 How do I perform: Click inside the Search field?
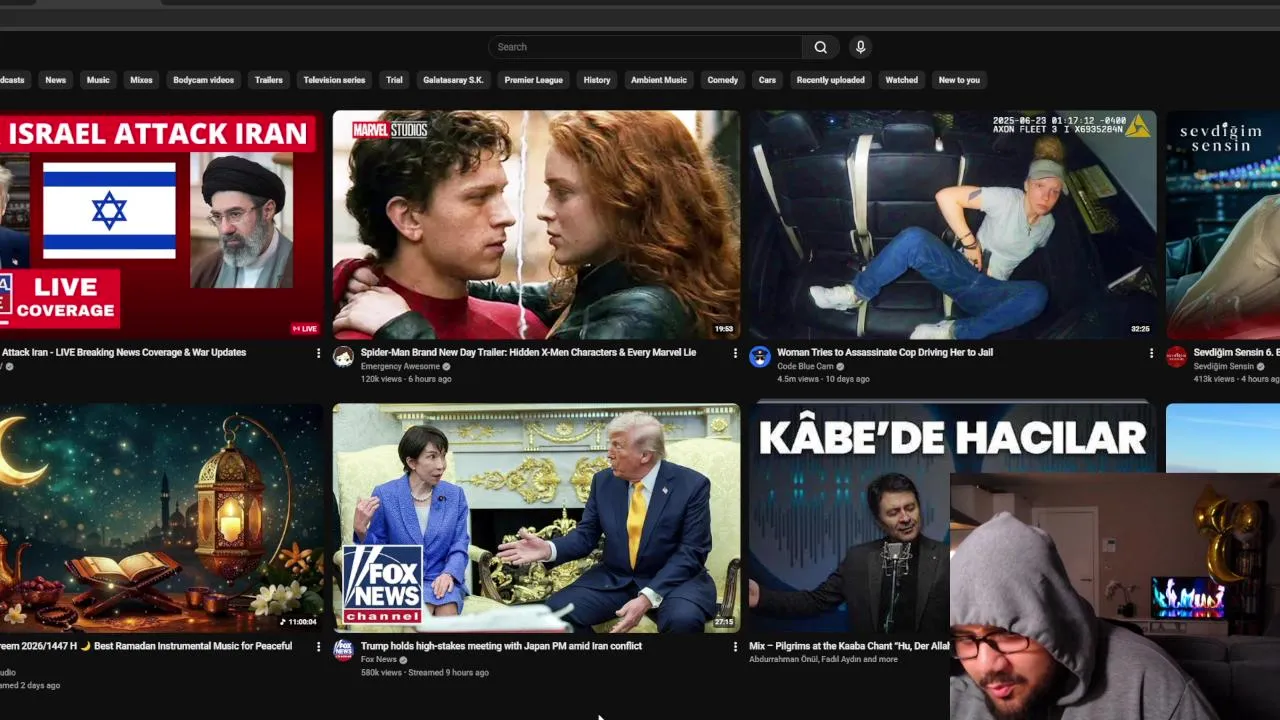click(645, 47)
